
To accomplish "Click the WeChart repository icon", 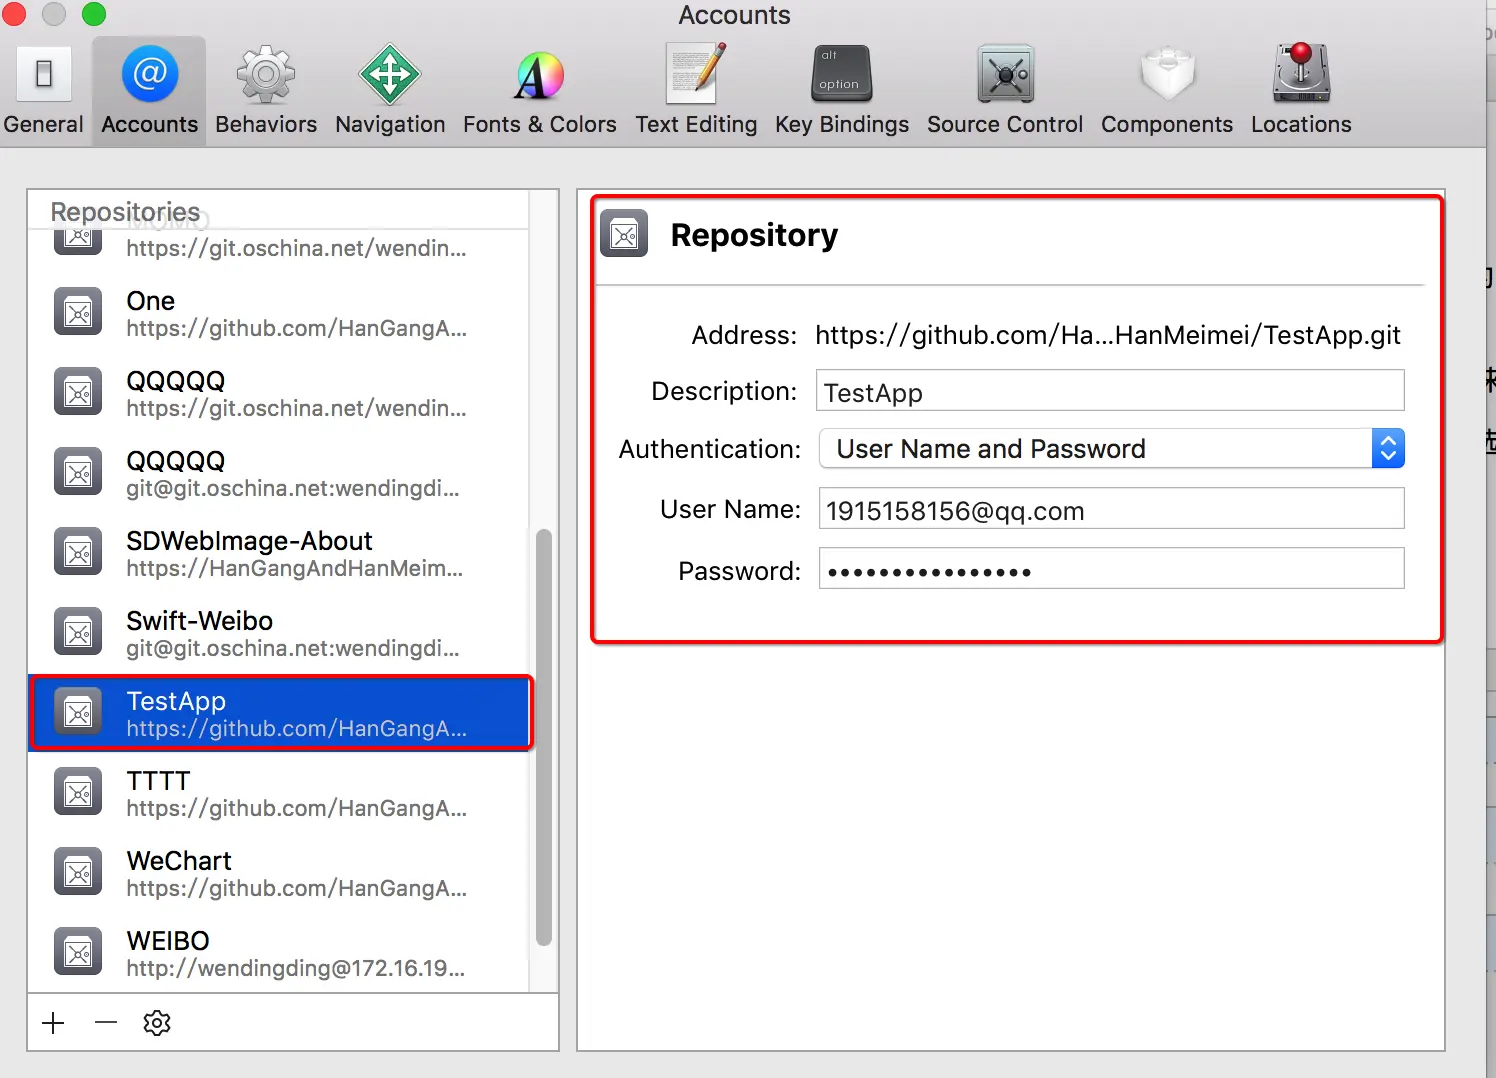I will point(78,873).
